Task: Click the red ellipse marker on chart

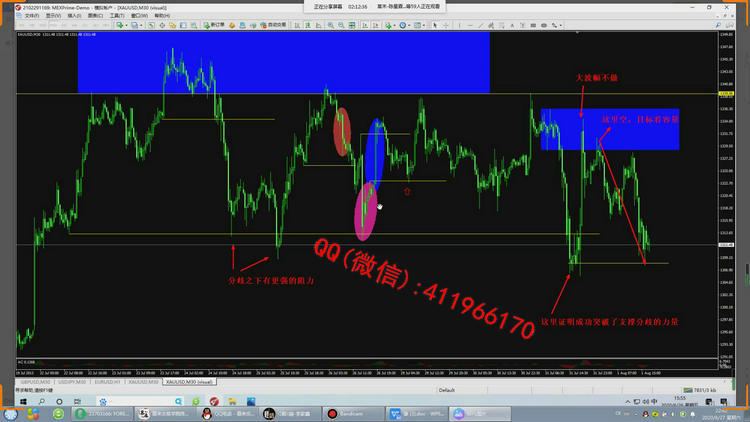Action: [x=342, y=132]
